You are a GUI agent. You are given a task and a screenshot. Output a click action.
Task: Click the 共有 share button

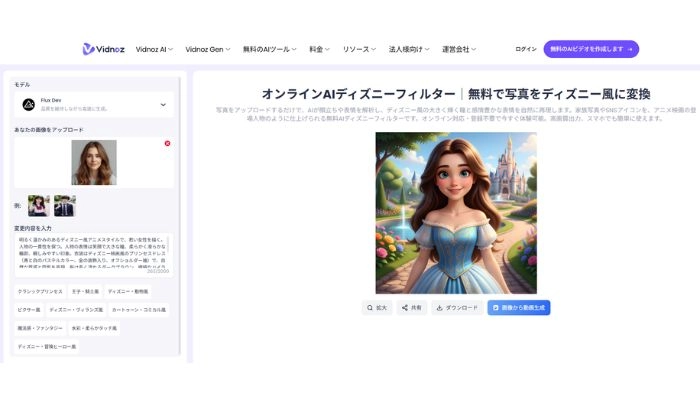412,308
